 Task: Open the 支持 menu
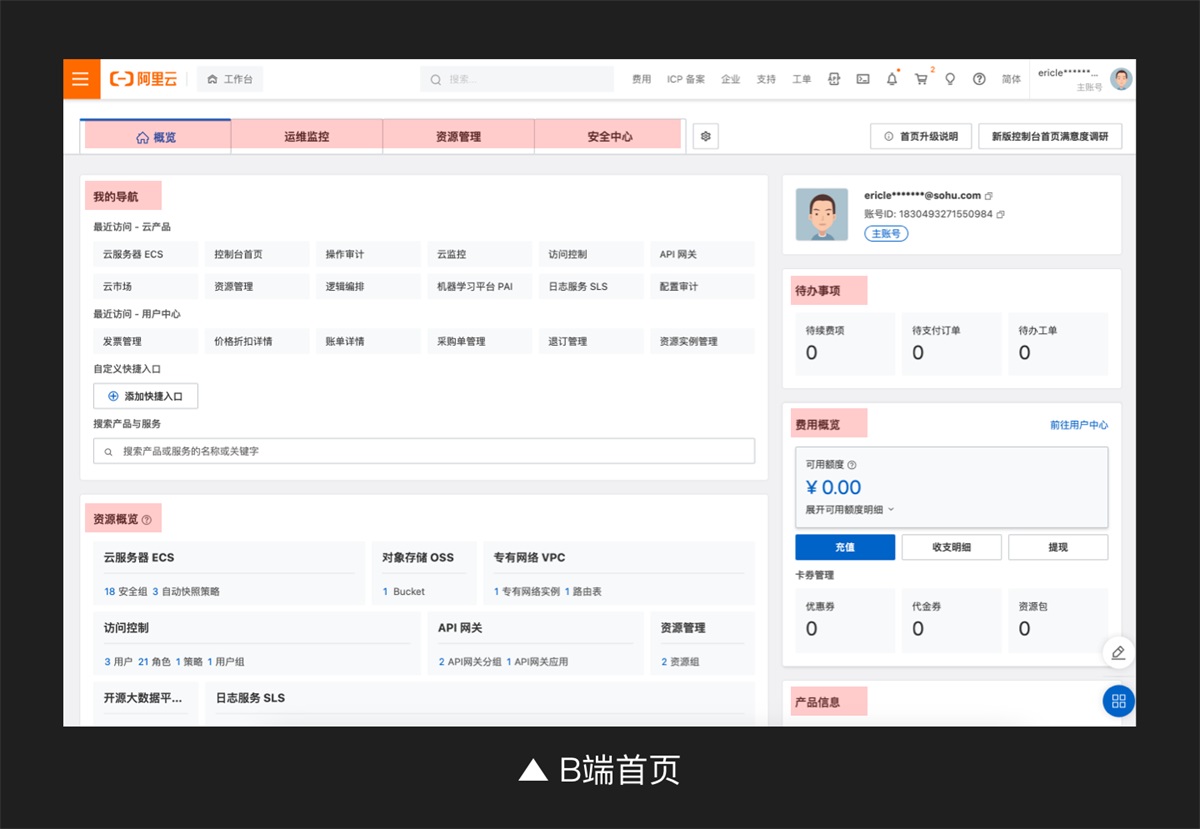pyautogui.click(x=766, y=79)
